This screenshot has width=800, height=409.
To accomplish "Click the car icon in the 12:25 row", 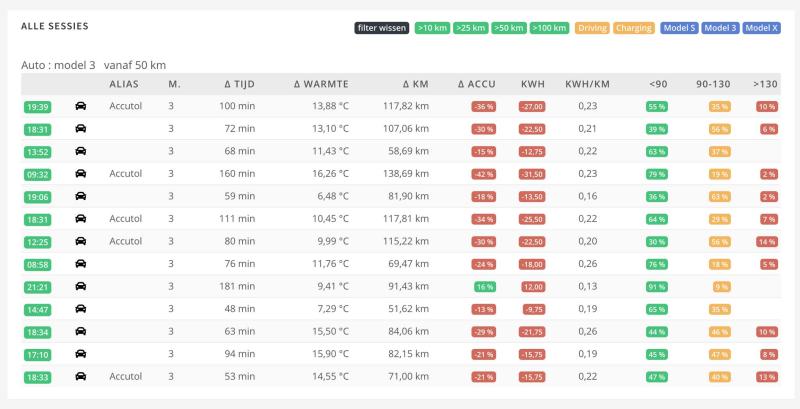I will [81, 241].
